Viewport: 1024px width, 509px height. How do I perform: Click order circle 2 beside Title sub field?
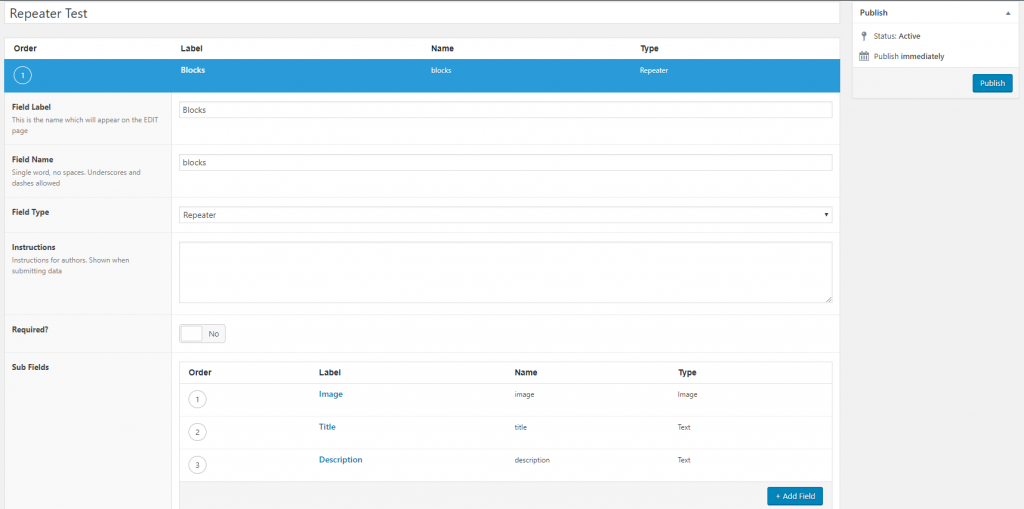(x=197, y=432)
